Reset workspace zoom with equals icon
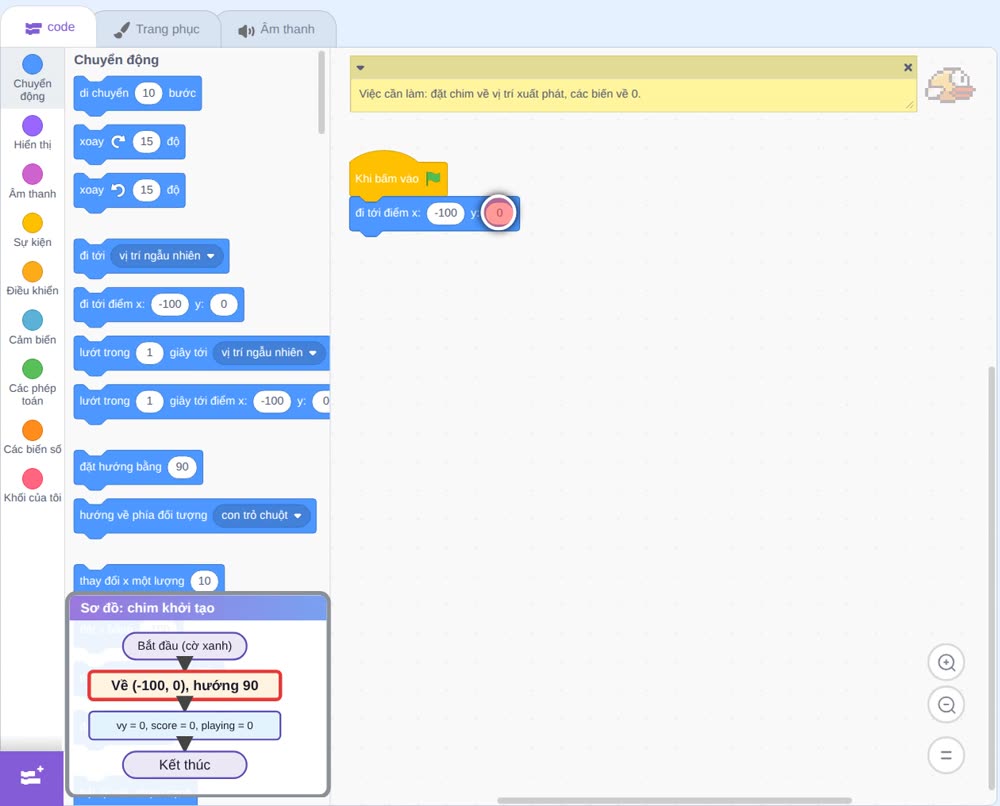The width and height of the screenshot is (1000, 806). 946,755
